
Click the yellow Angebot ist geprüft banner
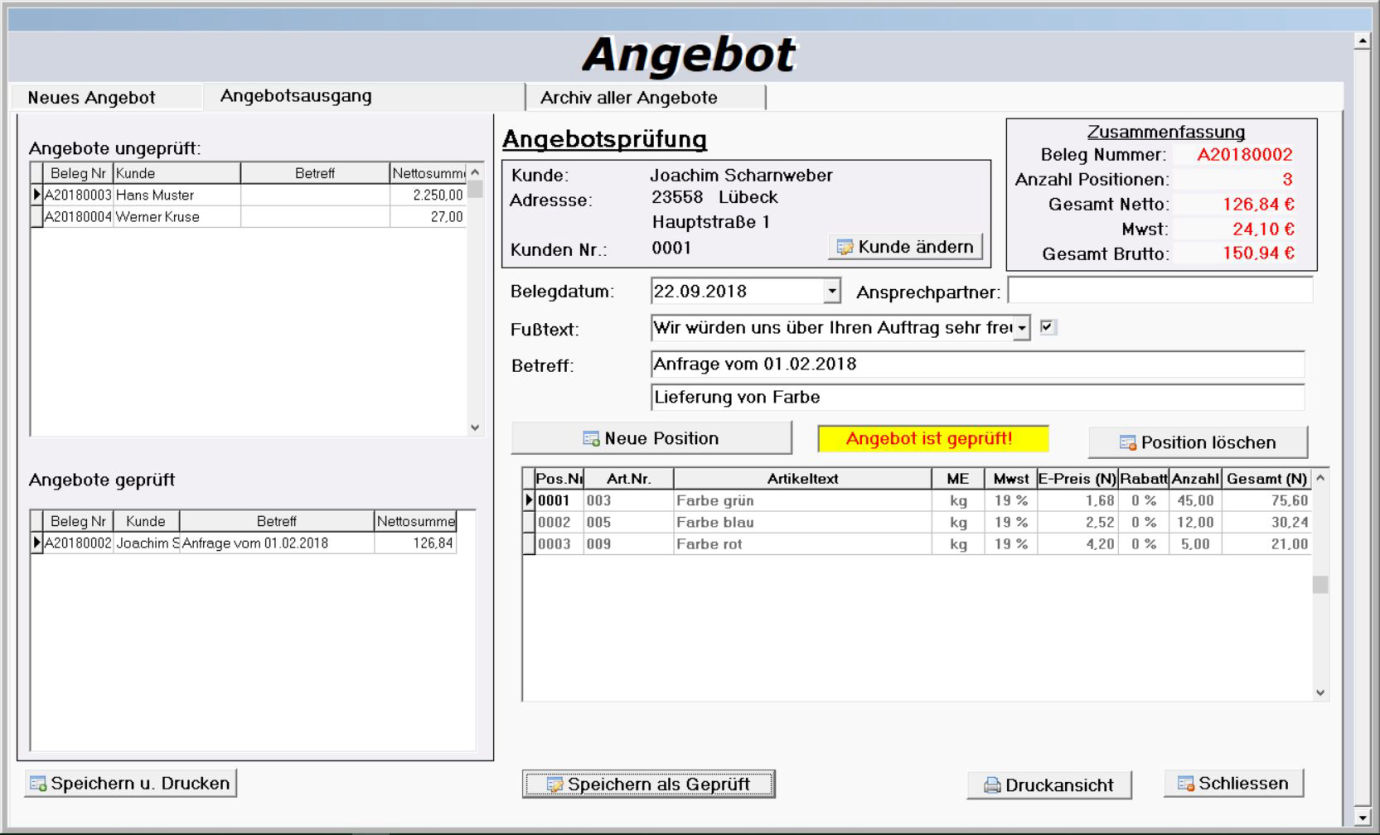[932, 439]
